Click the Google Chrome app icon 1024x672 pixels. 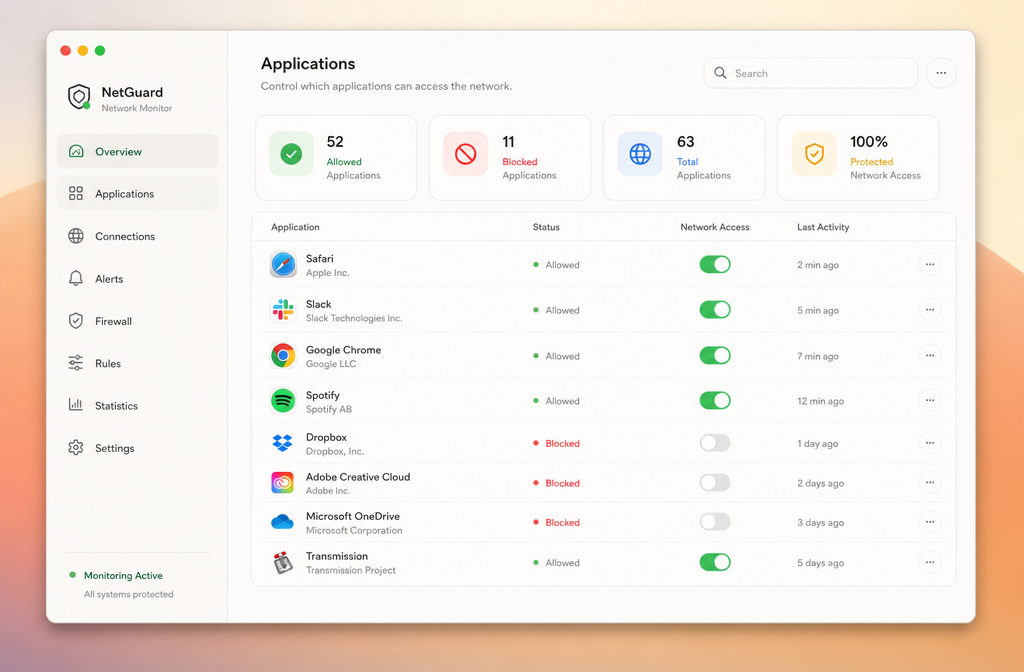coord(283,355)
